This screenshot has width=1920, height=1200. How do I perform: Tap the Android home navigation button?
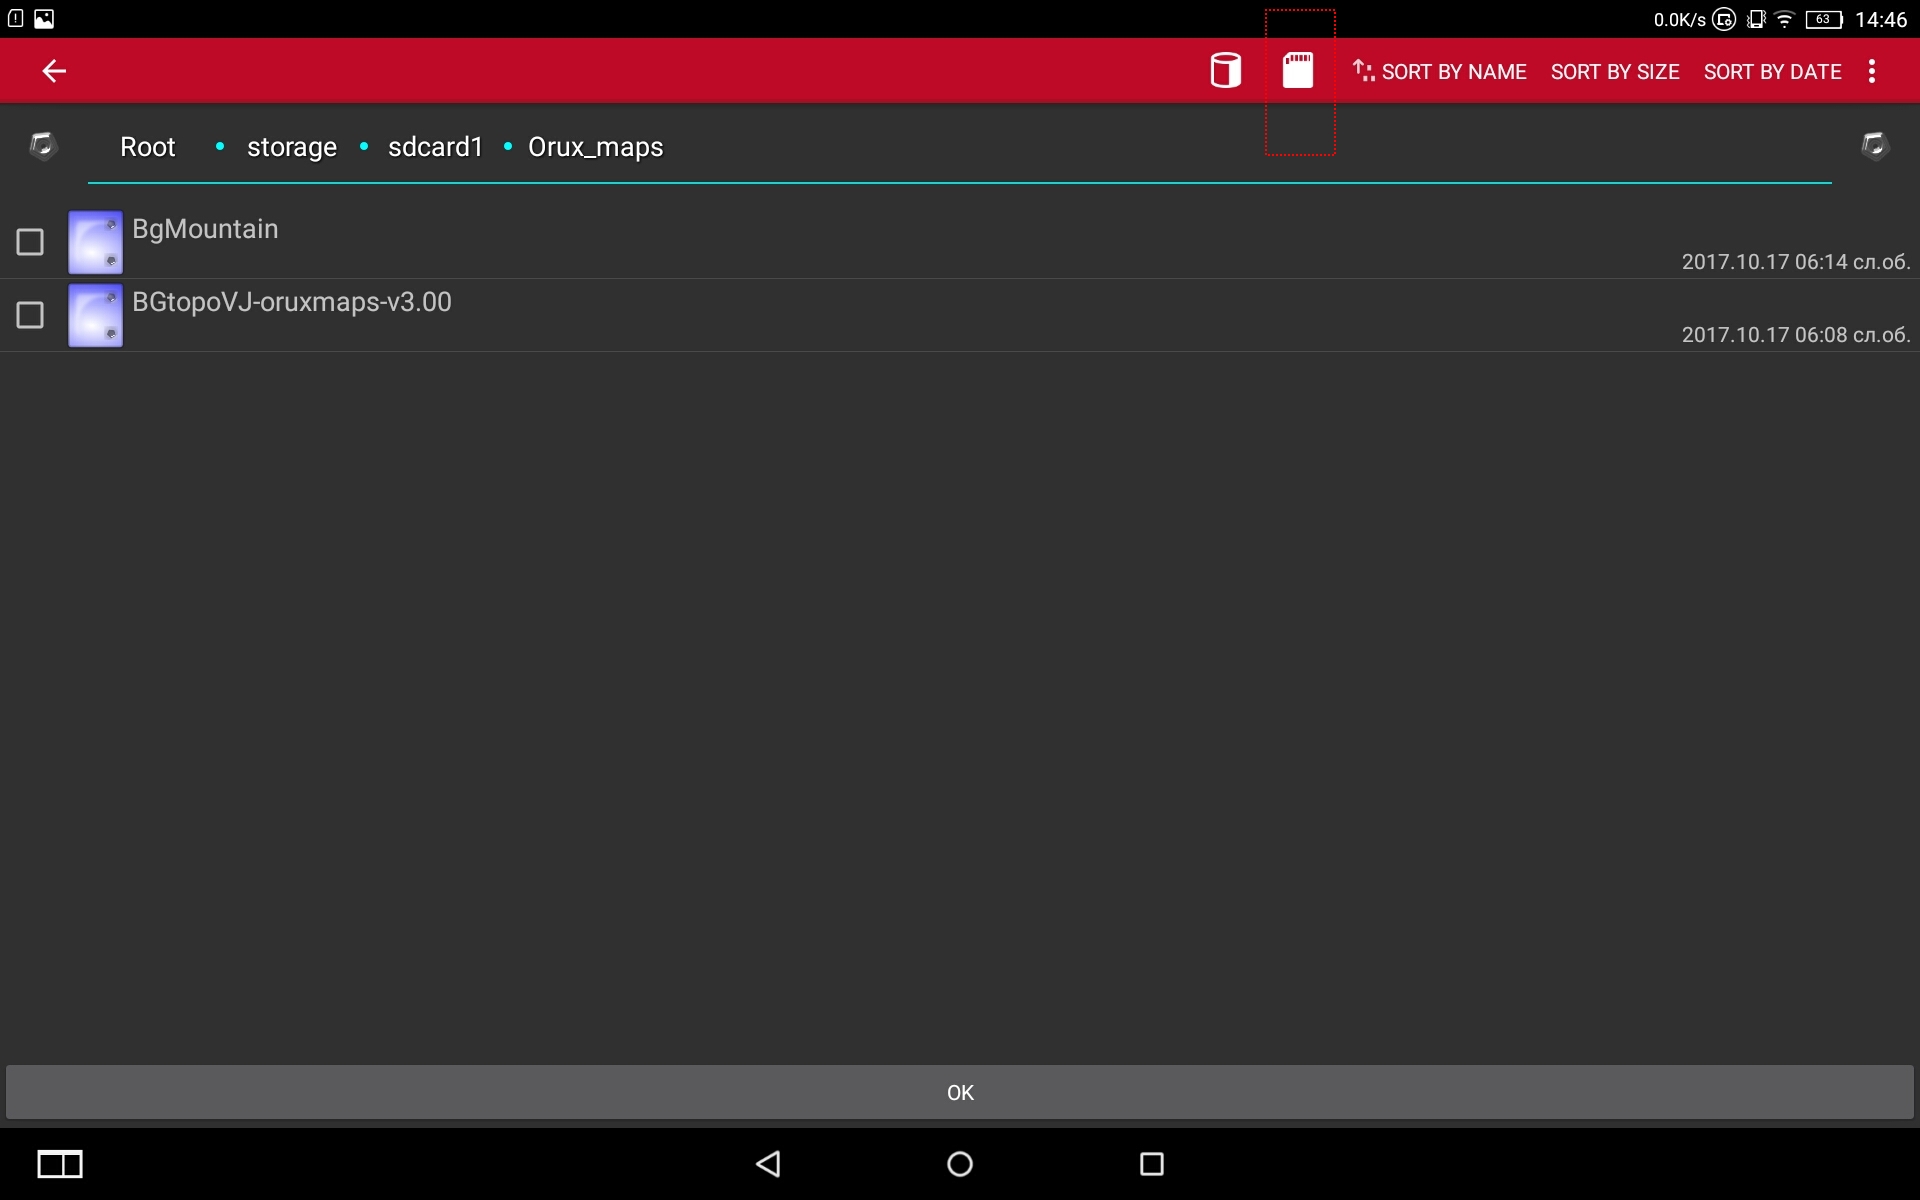[x=959, y=1164]
